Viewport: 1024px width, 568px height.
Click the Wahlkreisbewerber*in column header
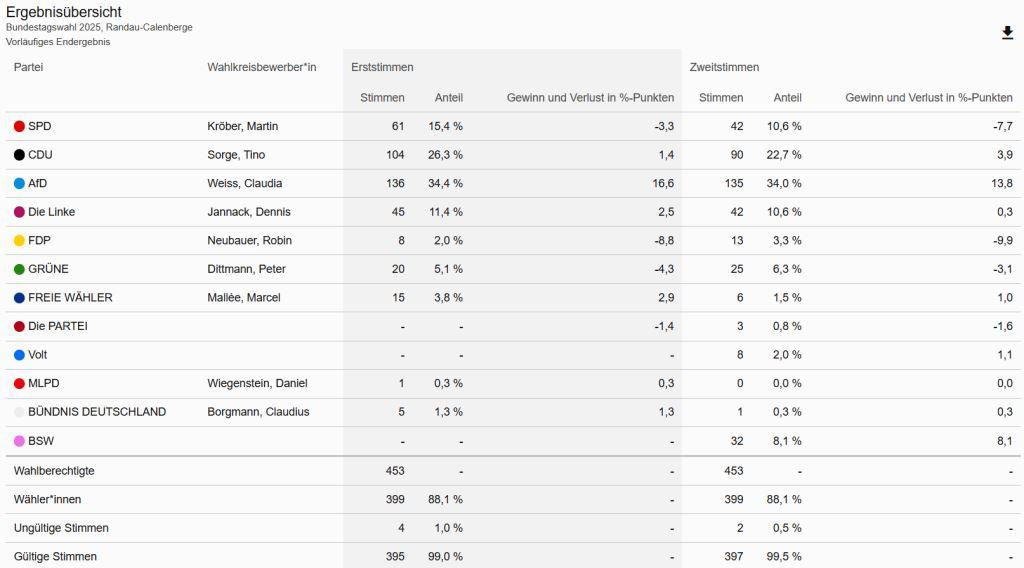(261, 67)
